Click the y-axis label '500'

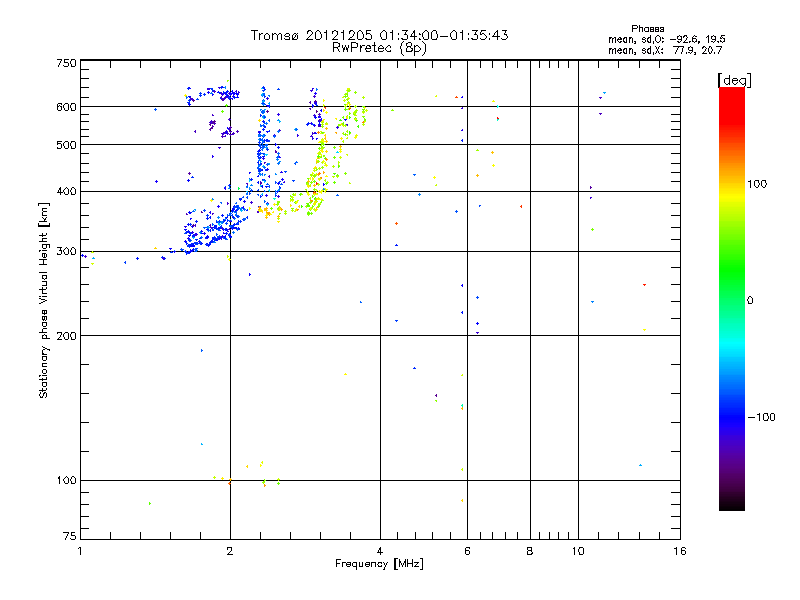(x=66, y=145)
